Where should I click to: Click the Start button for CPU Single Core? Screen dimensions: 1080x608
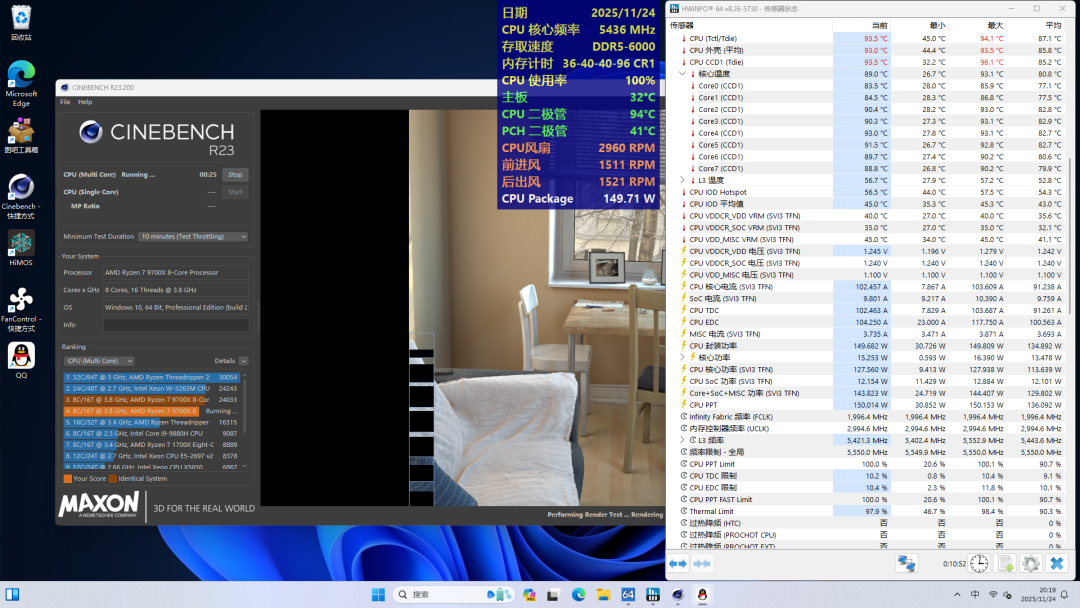pos(235,192)
